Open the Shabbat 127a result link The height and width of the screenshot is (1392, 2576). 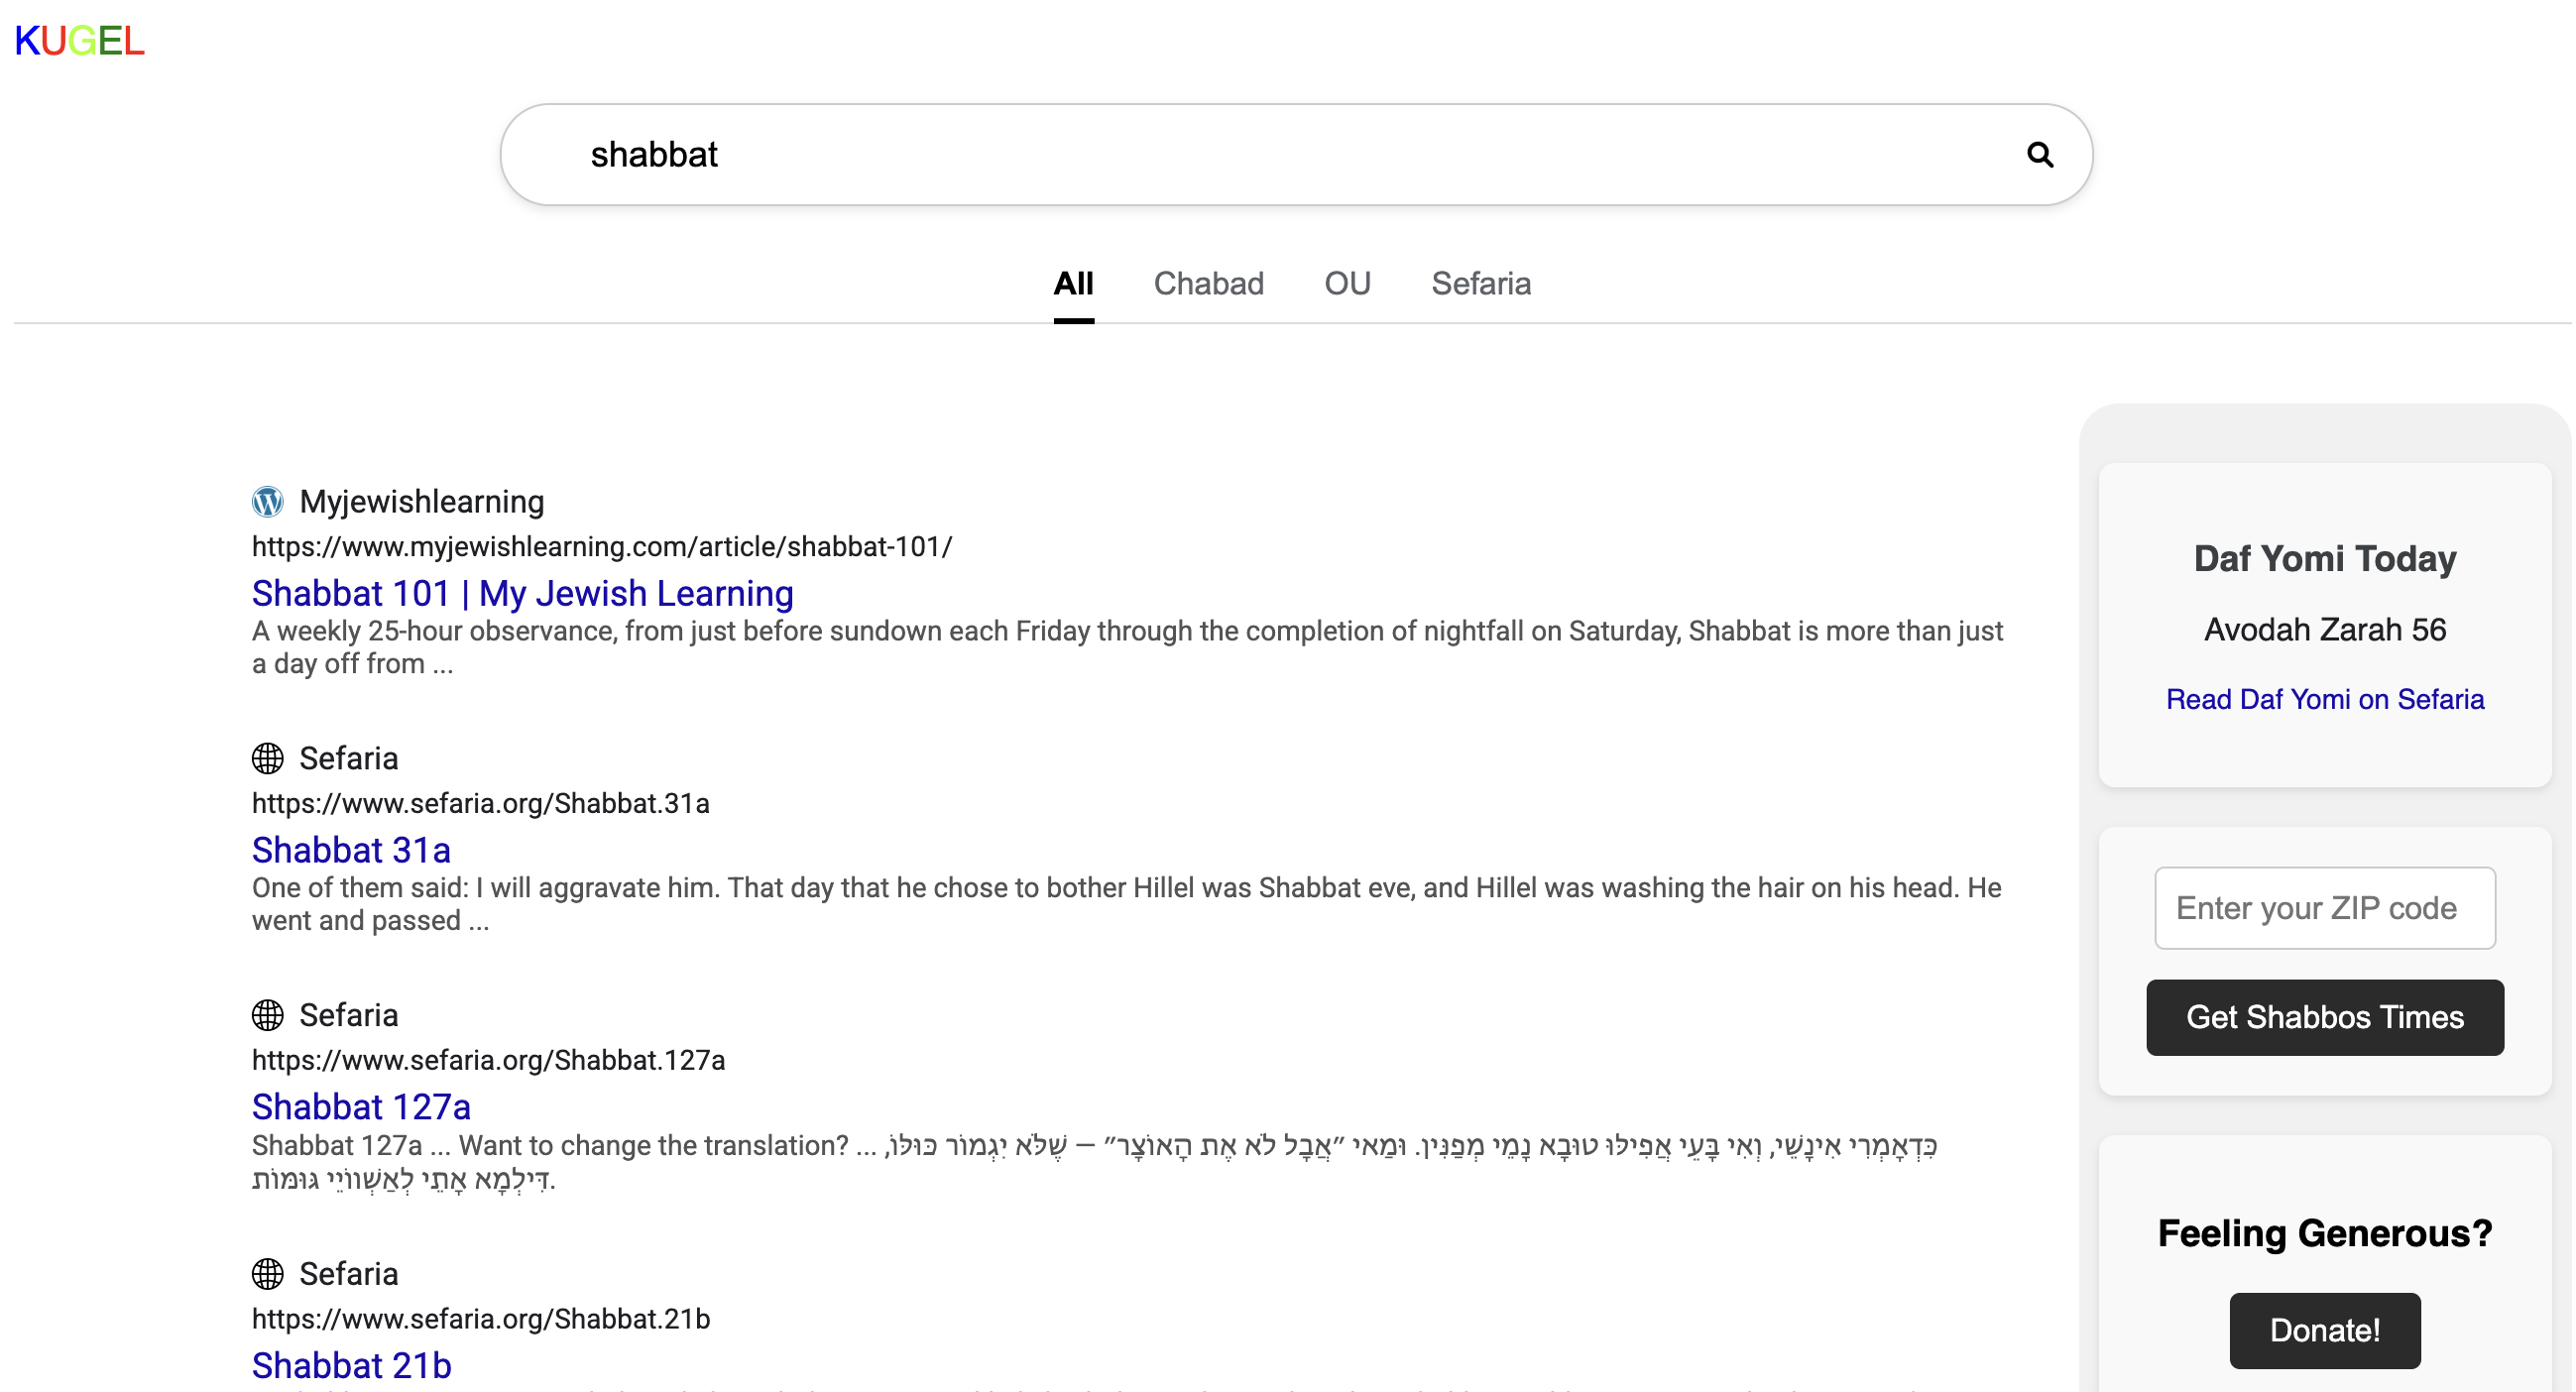361,1108
